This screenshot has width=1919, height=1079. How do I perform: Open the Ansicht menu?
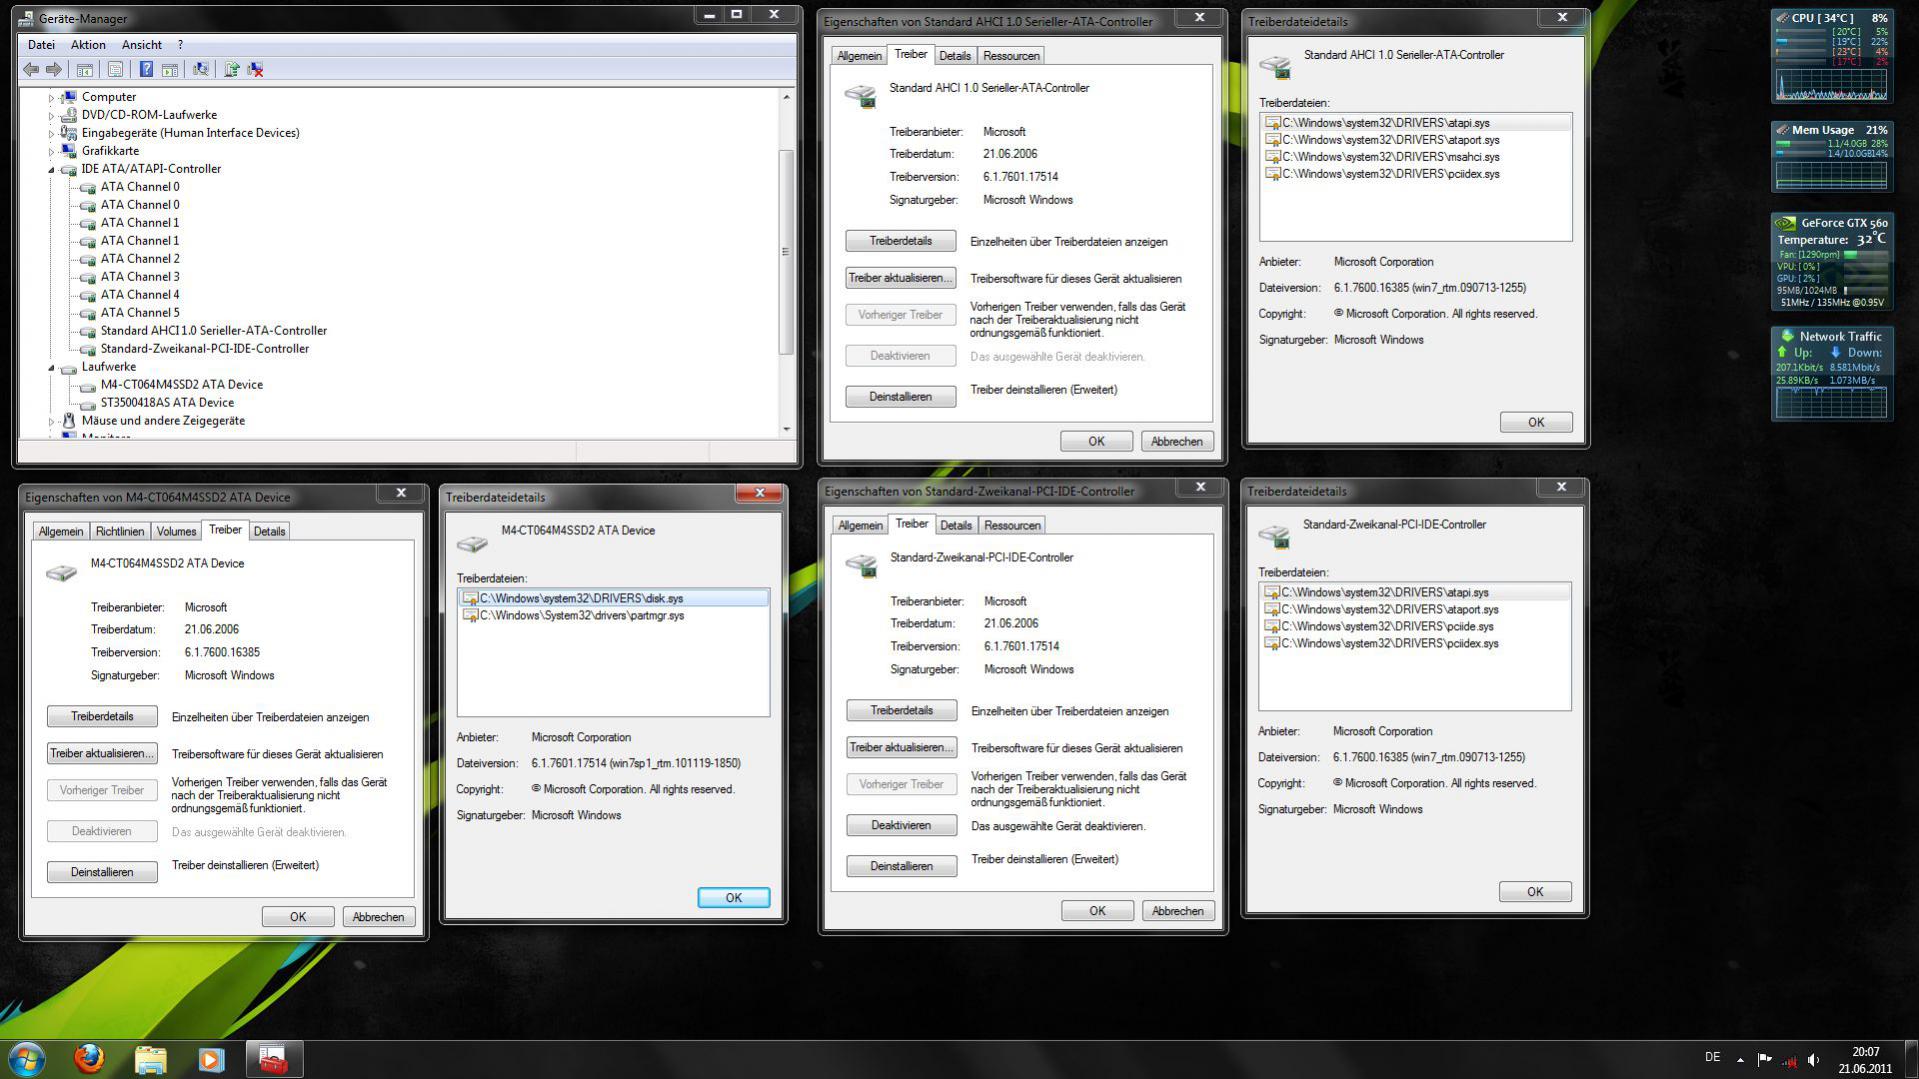point(142,45)
